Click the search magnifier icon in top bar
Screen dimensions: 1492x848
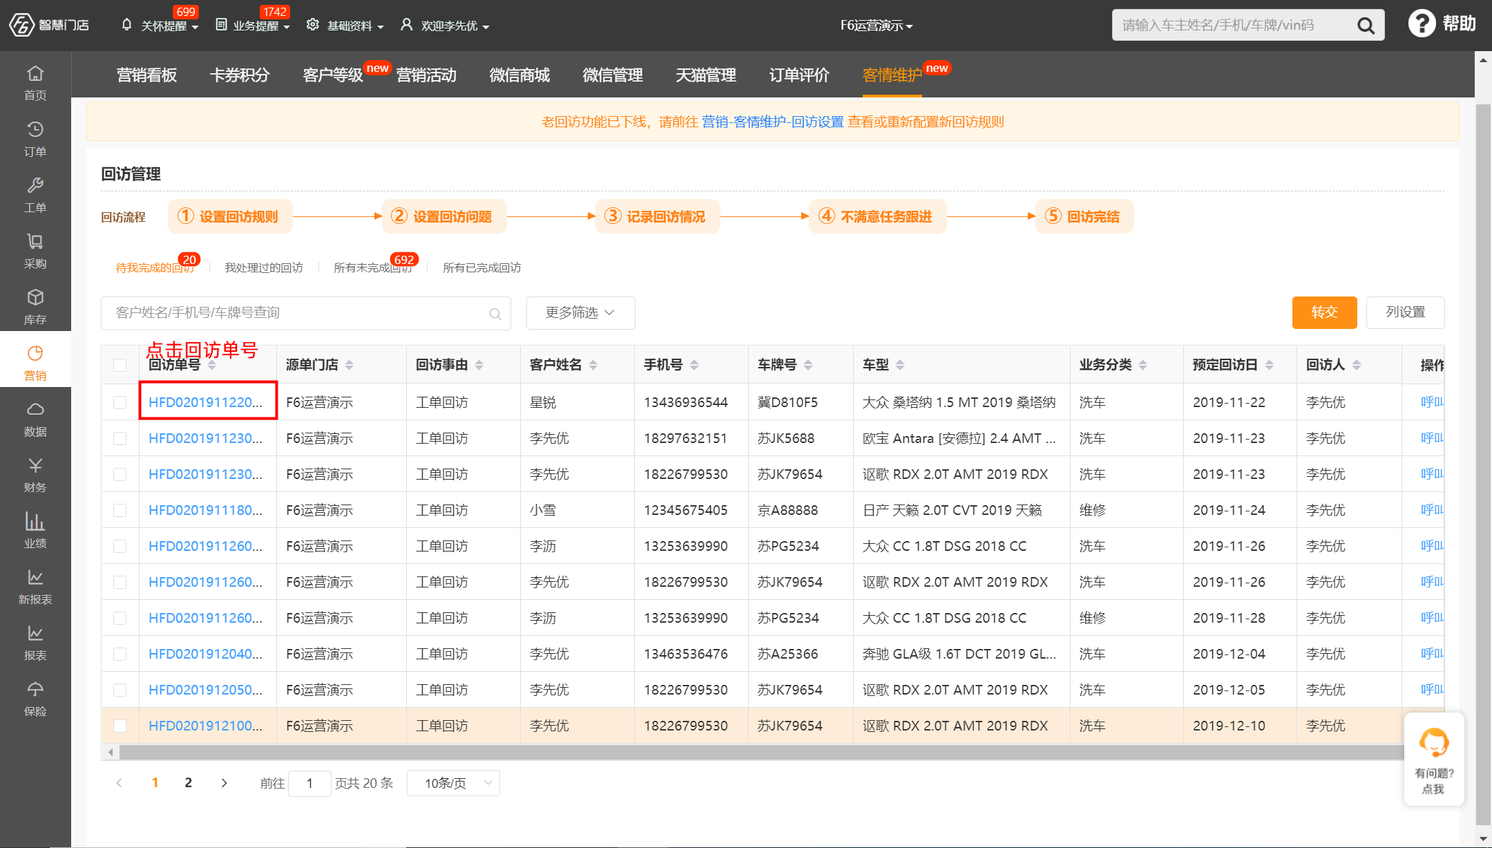1365,25
